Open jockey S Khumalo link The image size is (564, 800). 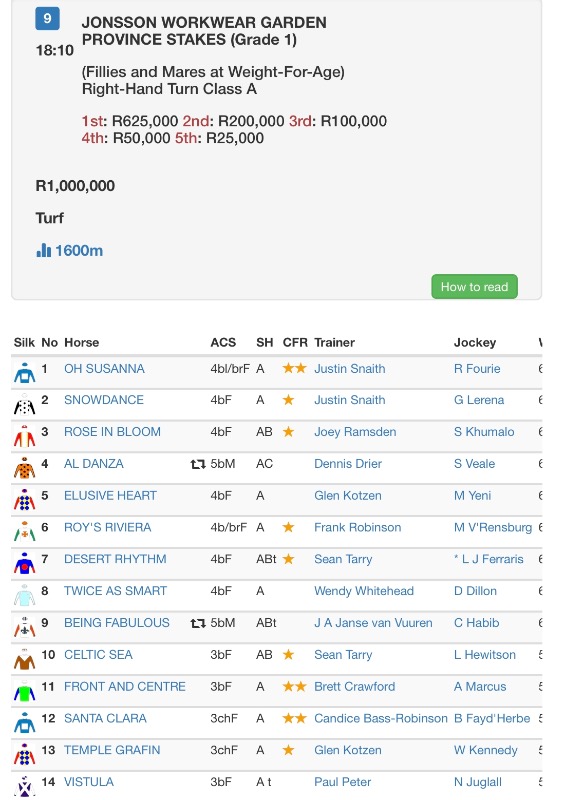[x=484, y=432]
